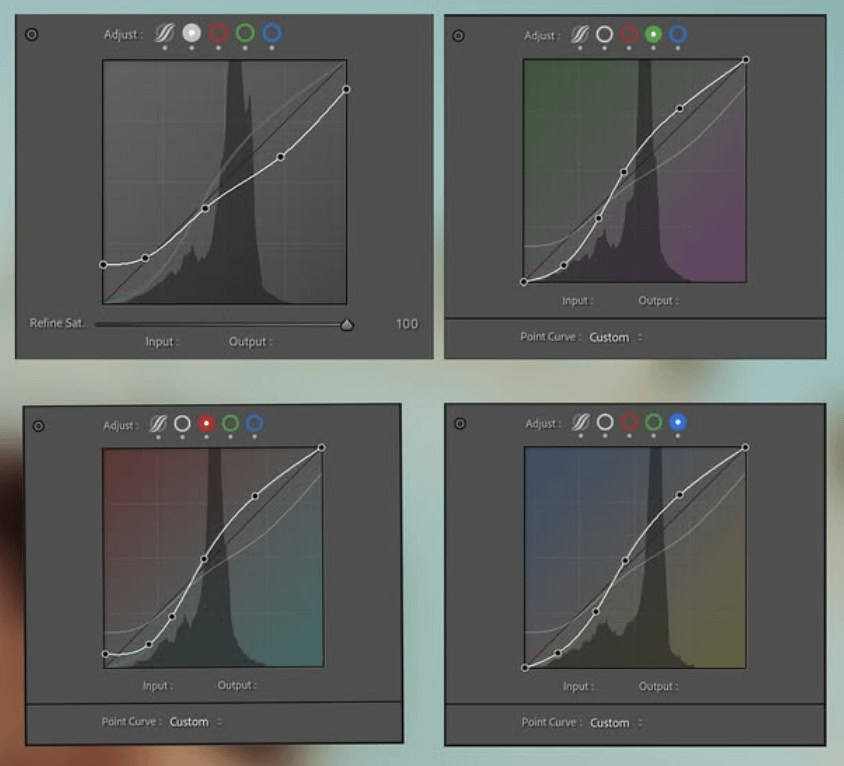Select parametric curve icon in top-left panel
The width and height of the screenshot is (844, 766).
coord(164,33)
